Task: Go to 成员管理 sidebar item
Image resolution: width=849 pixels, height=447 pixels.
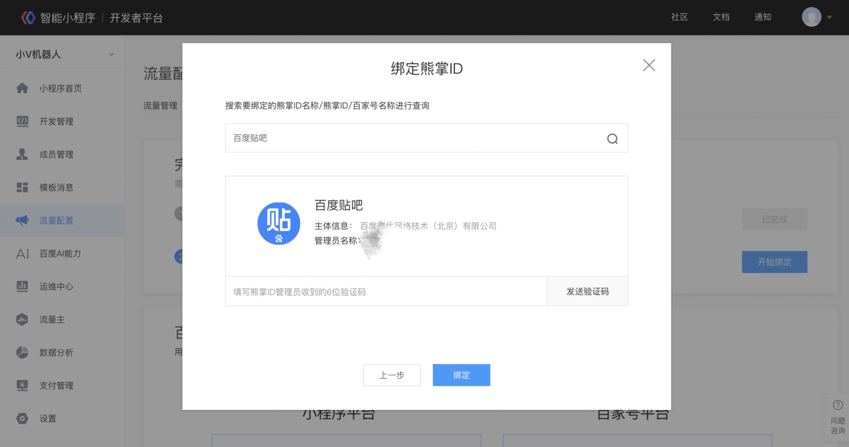Action: tap(62, 154)
